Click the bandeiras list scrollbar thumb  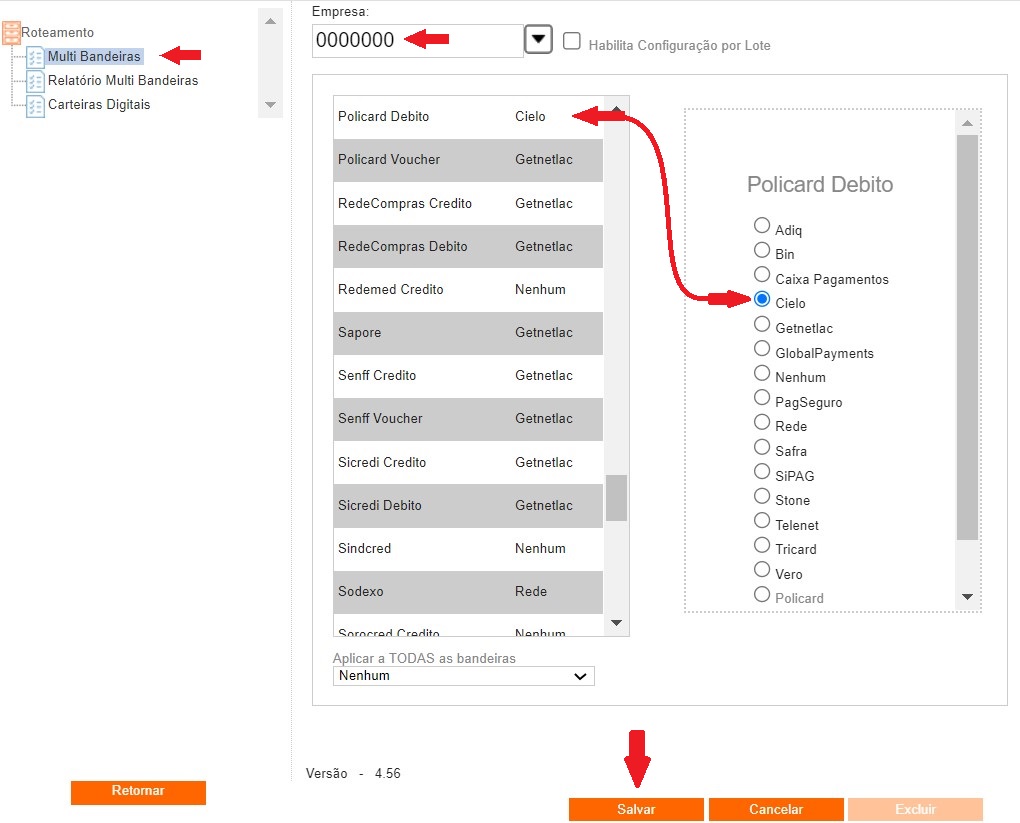point(616,498)
